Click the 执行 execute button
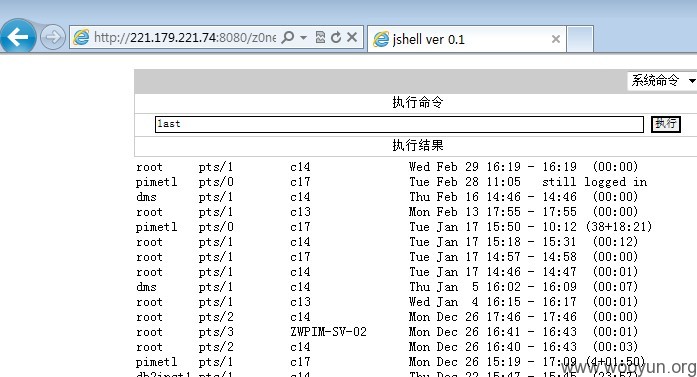Image resolution: width=697 pixels, height=377 pixels. pyautogui.click(x=666, y=124)
